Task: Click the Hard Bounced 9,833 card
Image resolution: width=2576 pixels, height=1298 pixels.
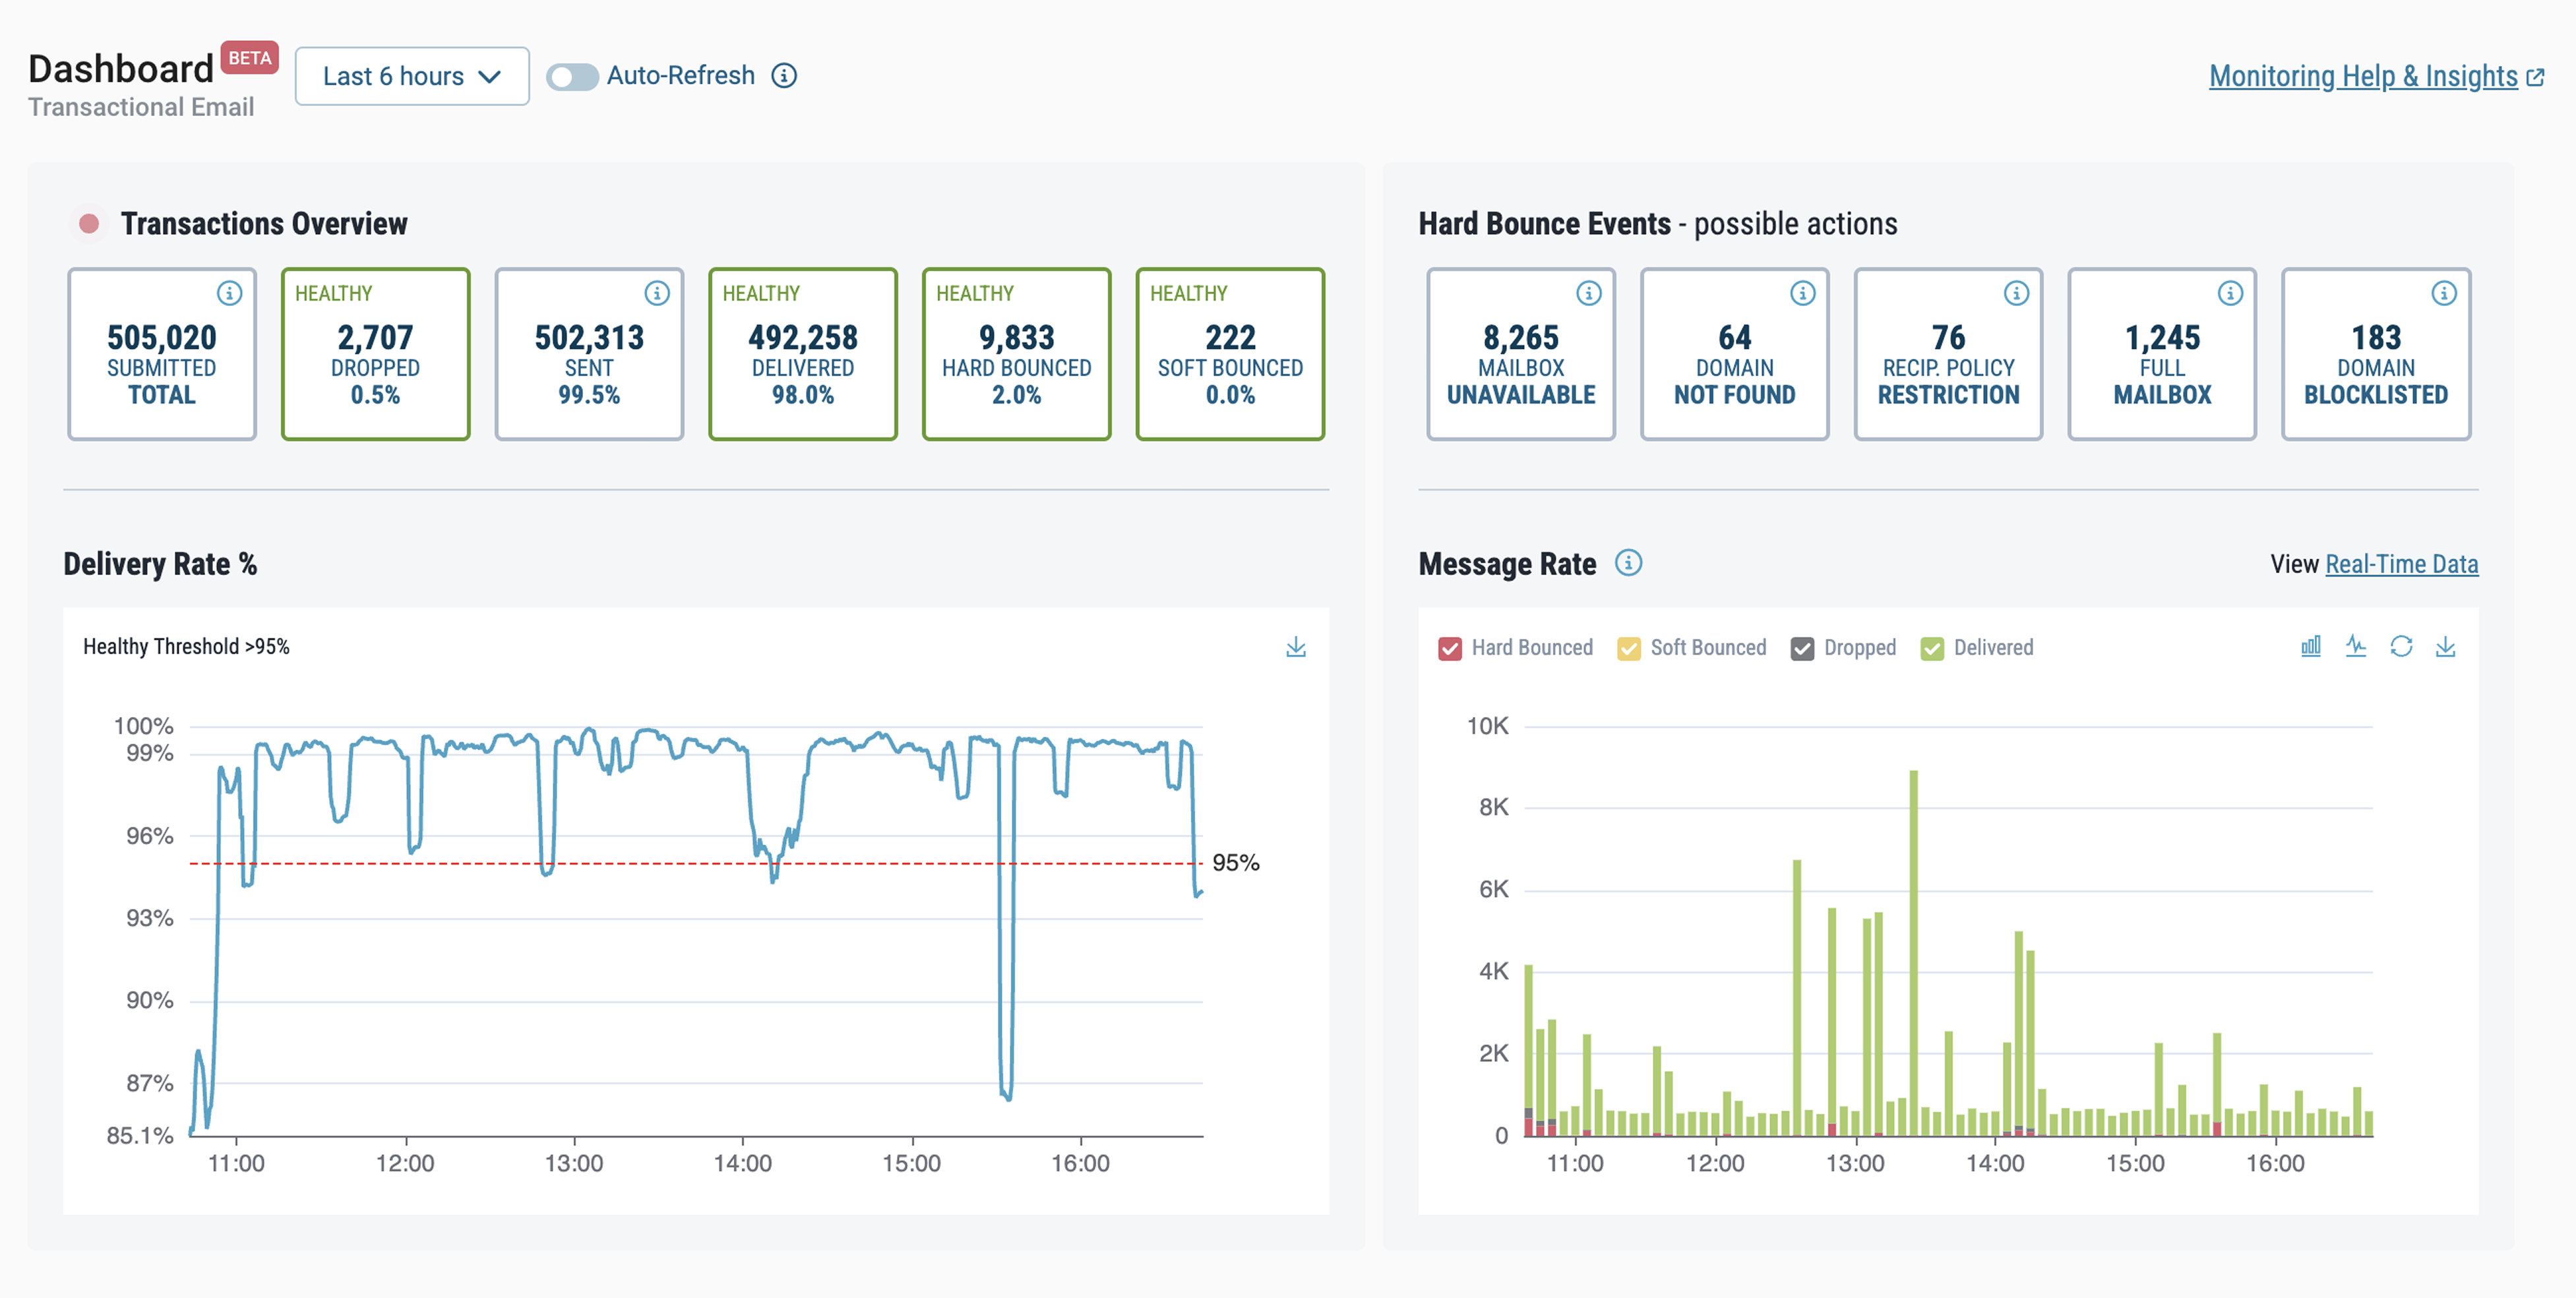Action: pos(1016,354)
